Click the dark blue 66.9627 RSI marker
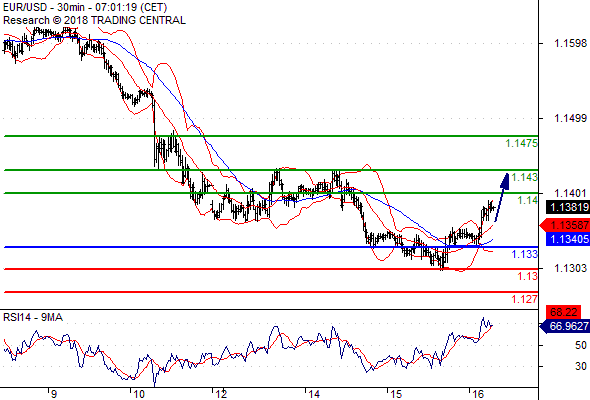 coord(565,326)
